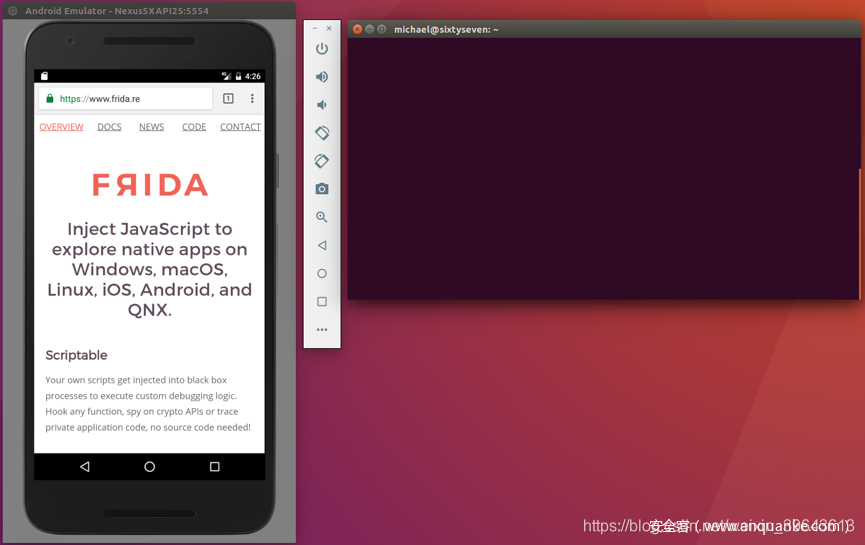
Task: Activate the emulator zoom magnifier icon
Action: [x=322, y=217]
